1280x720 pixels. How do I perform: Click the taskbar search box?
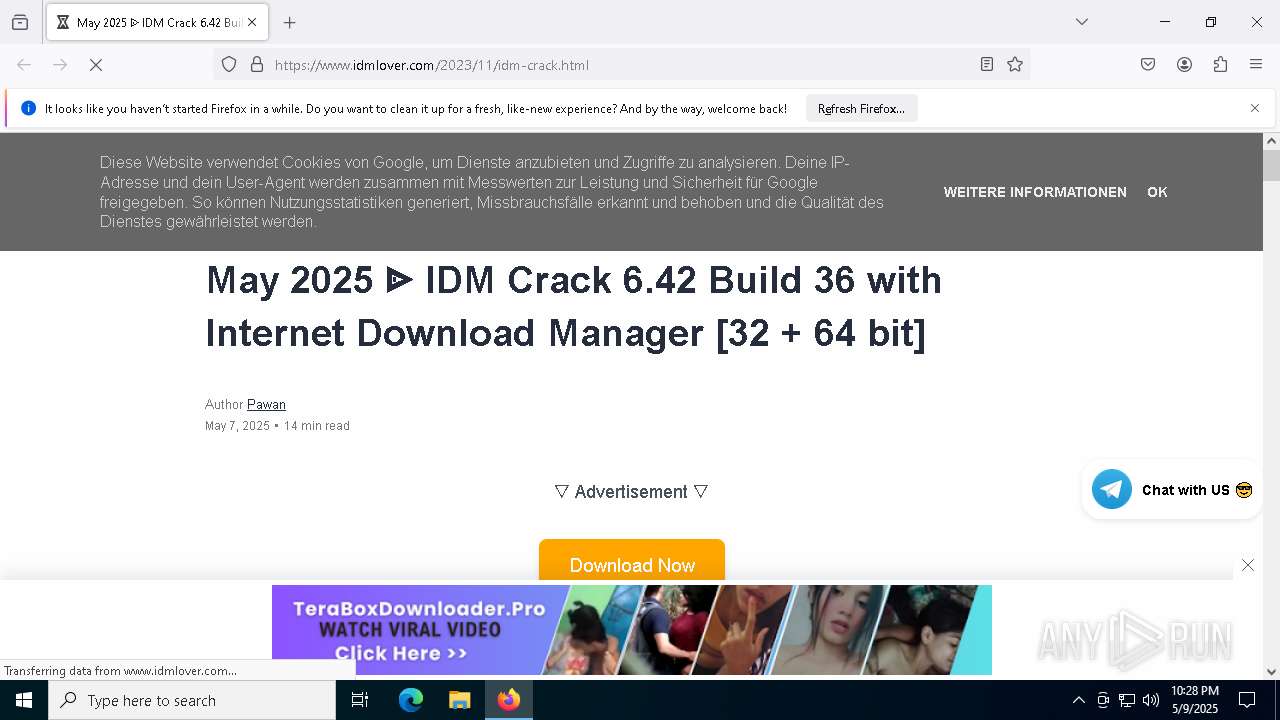coord(192,700)
